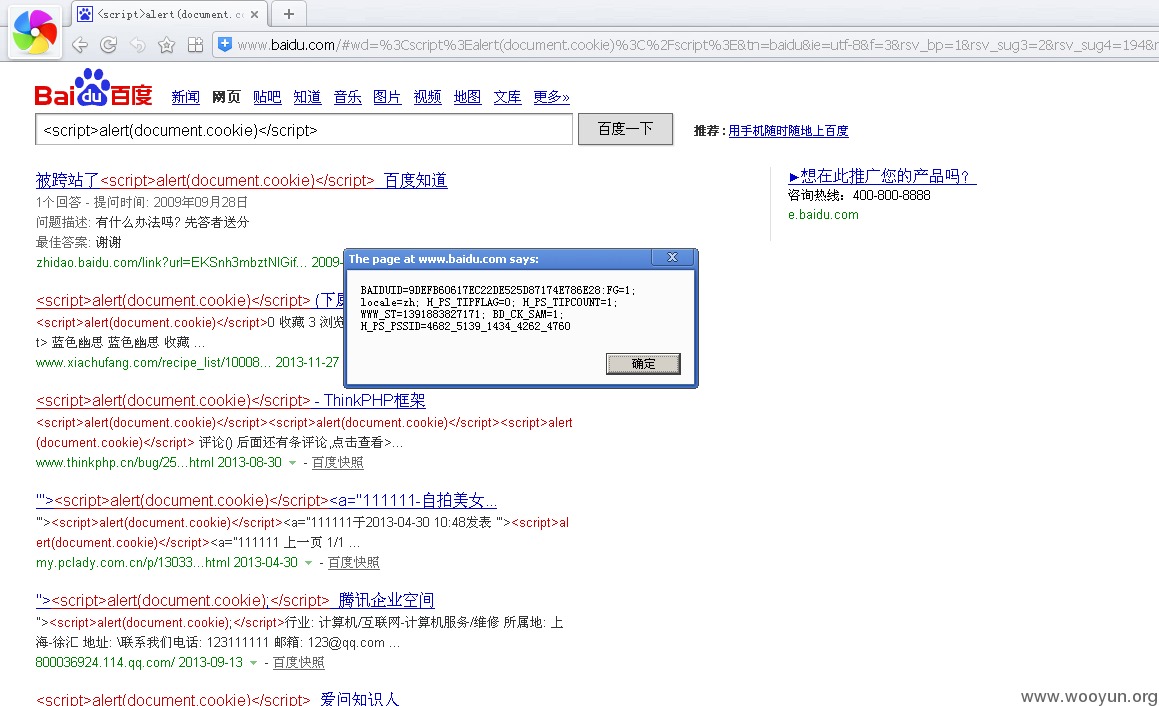Click the 百度一下 search button

click(x=625, y=129)
